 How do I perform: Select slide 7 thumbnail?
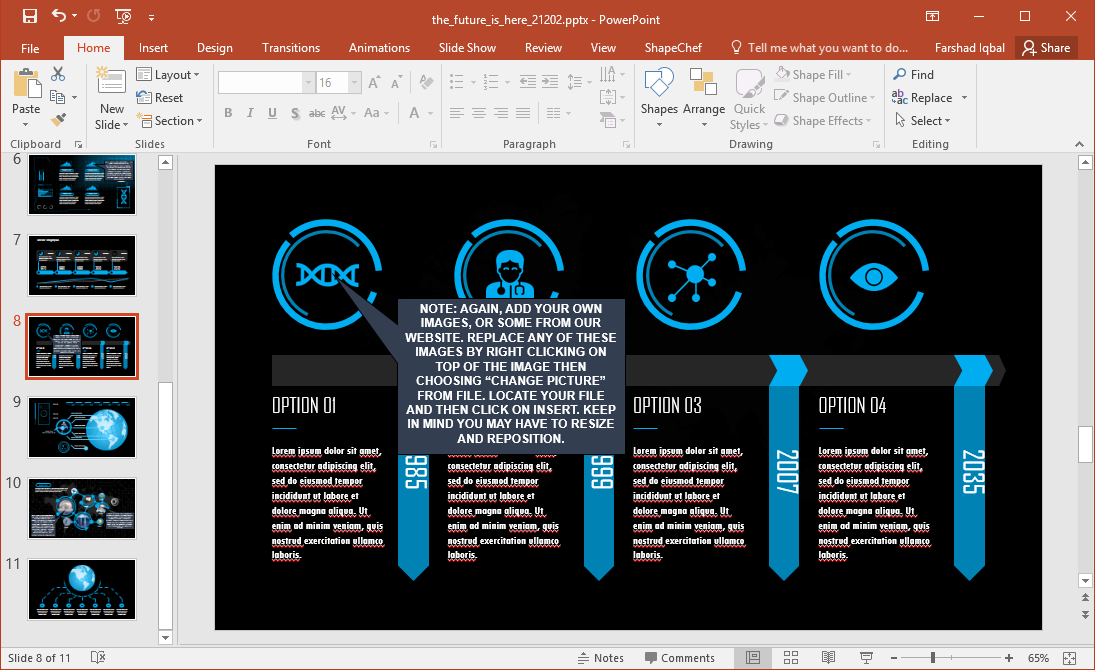click(82, 265)
